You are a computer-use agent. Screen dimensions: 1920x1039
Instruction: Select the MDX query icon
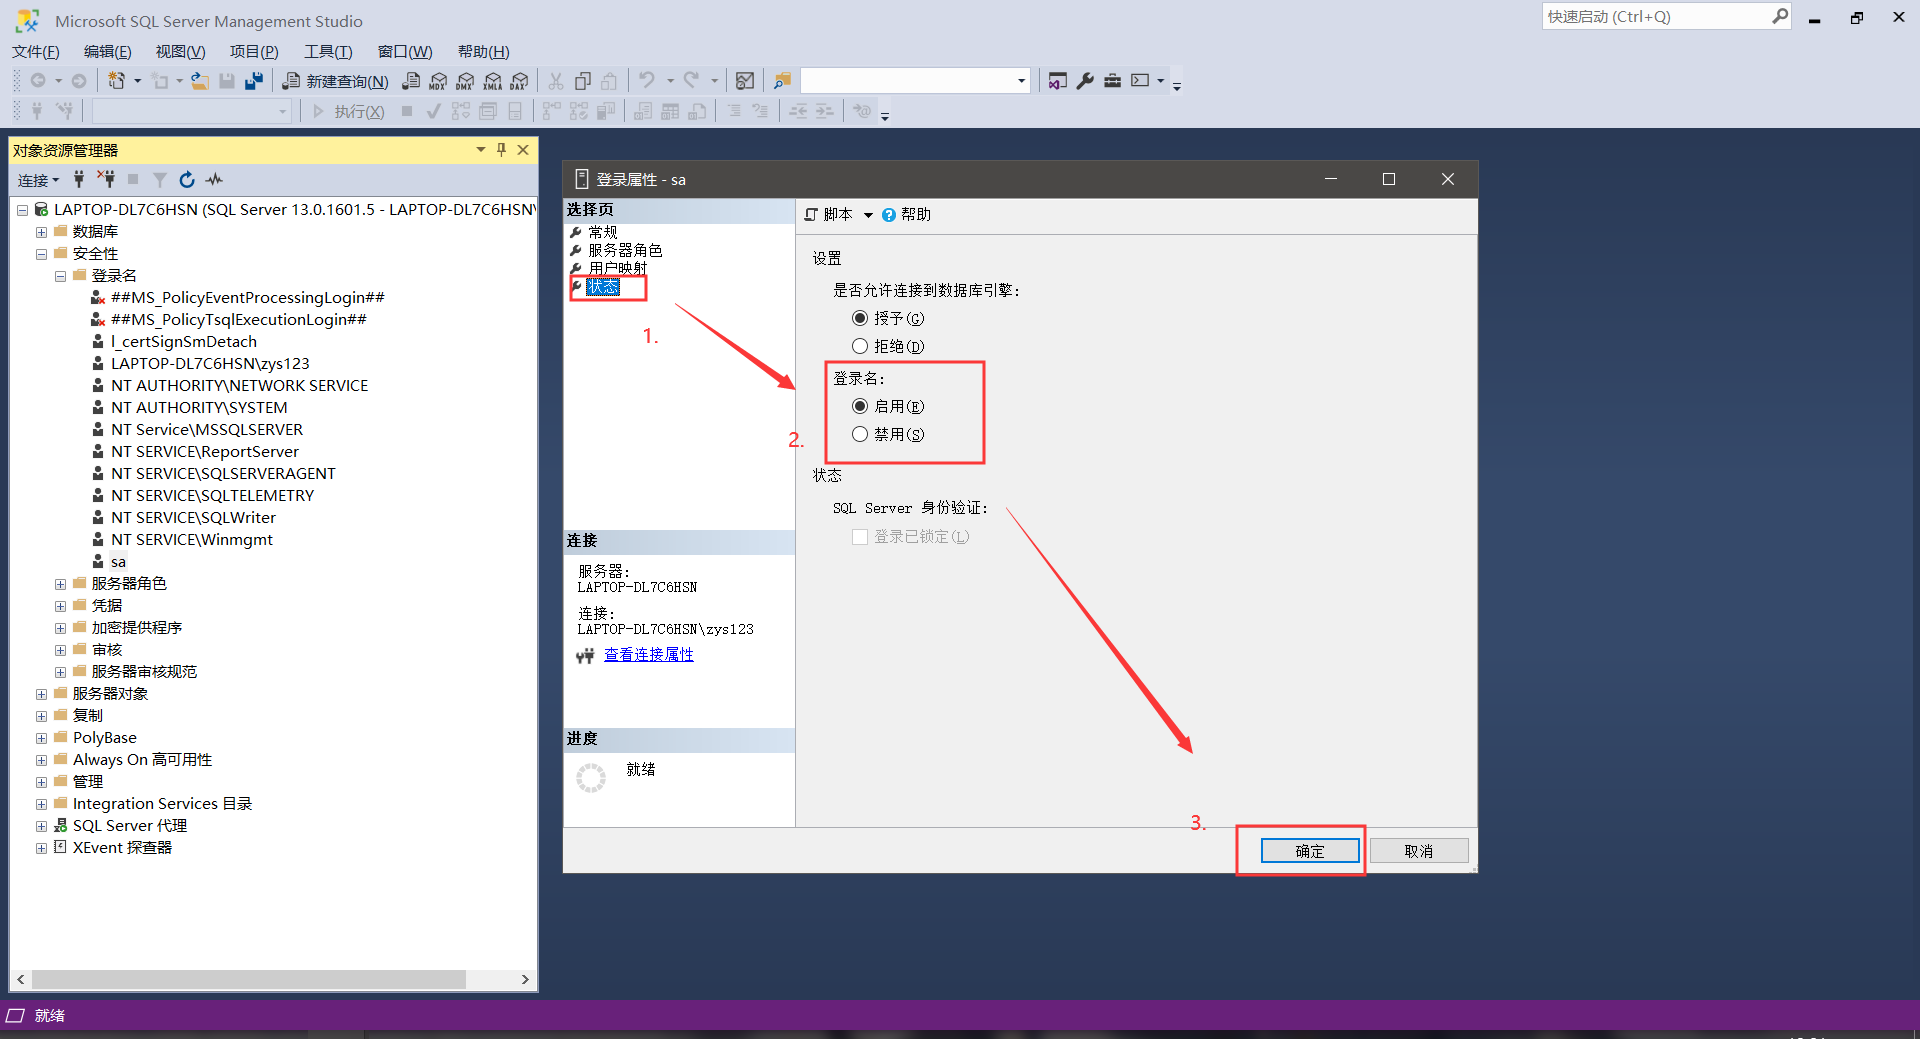click(x=438, y=81)
